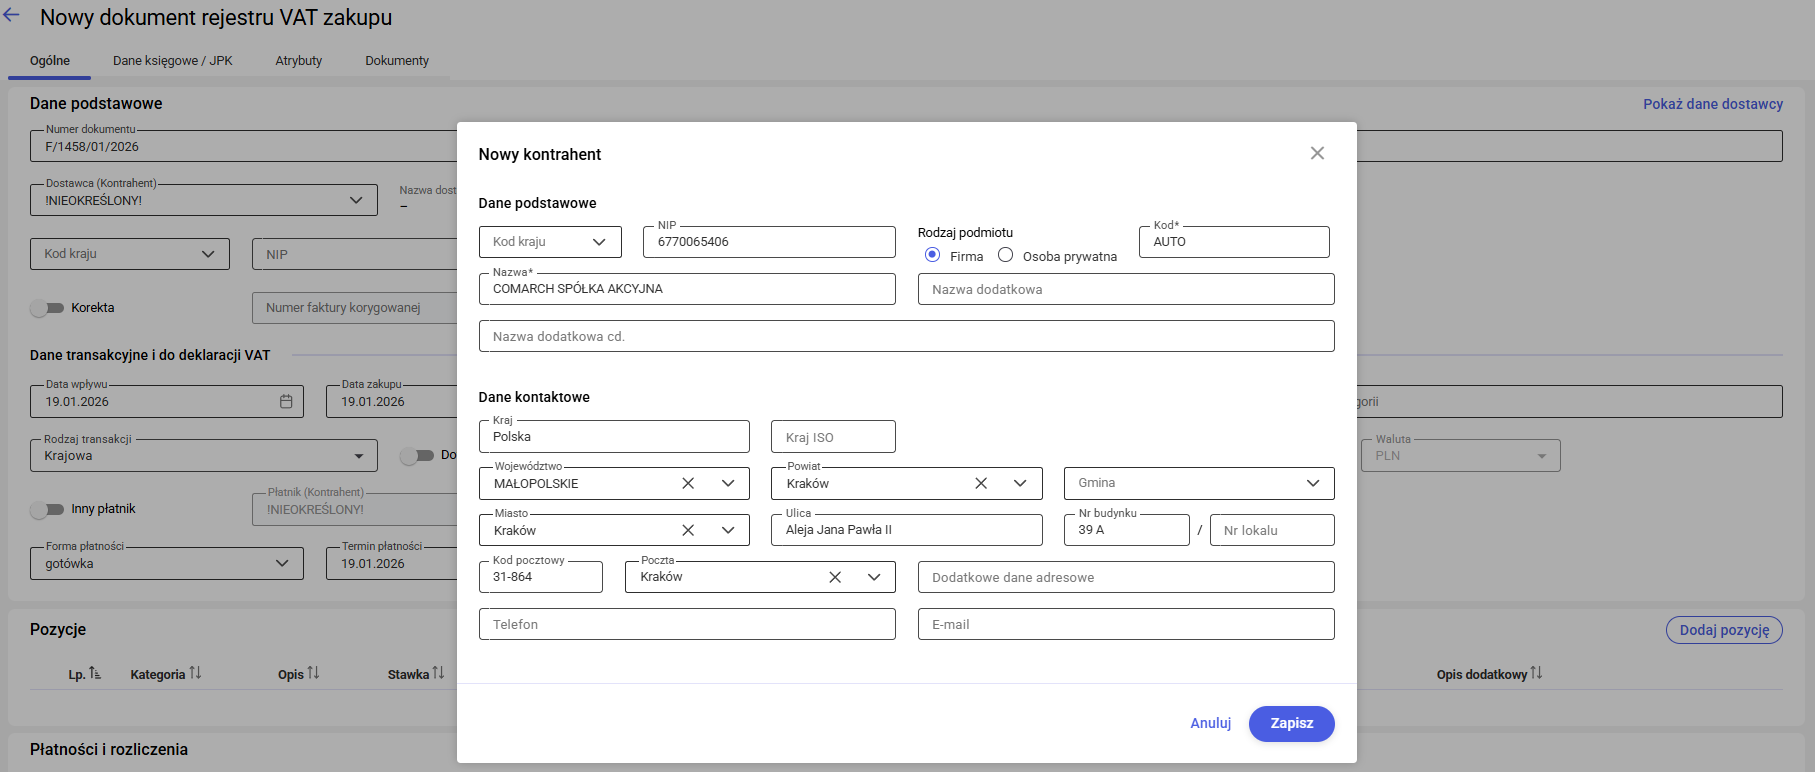The image size is (1815, 772).
Task: Enable the Inny płatnik switch
Action: 47,509
